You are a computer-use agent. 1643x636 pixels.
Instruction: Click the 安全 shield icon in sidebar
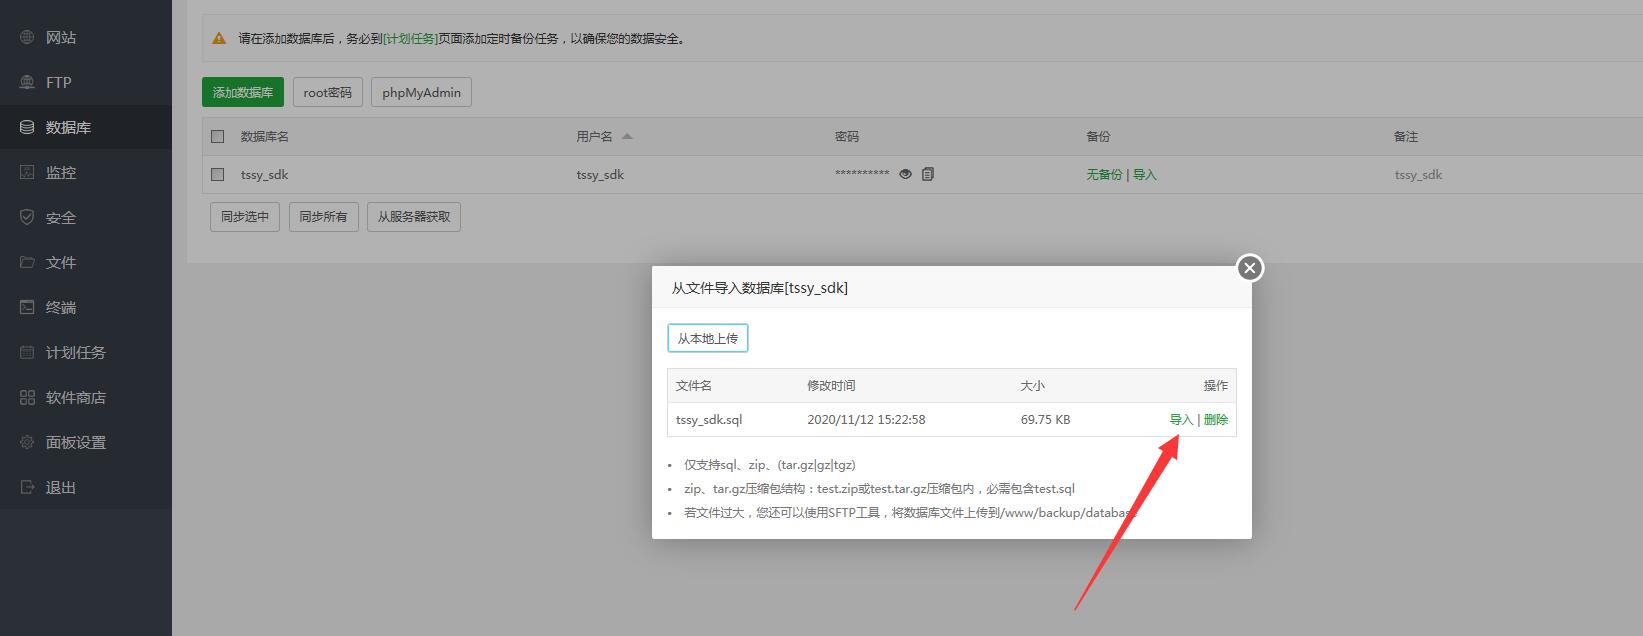(x=27, y=217)
